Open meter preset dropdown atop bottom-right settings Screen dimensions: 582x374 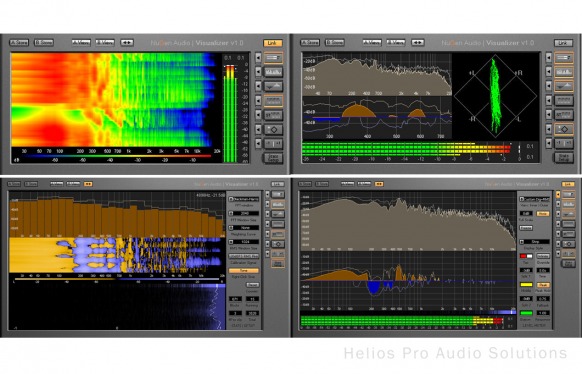pyautogui.click(x=534, y=199)
